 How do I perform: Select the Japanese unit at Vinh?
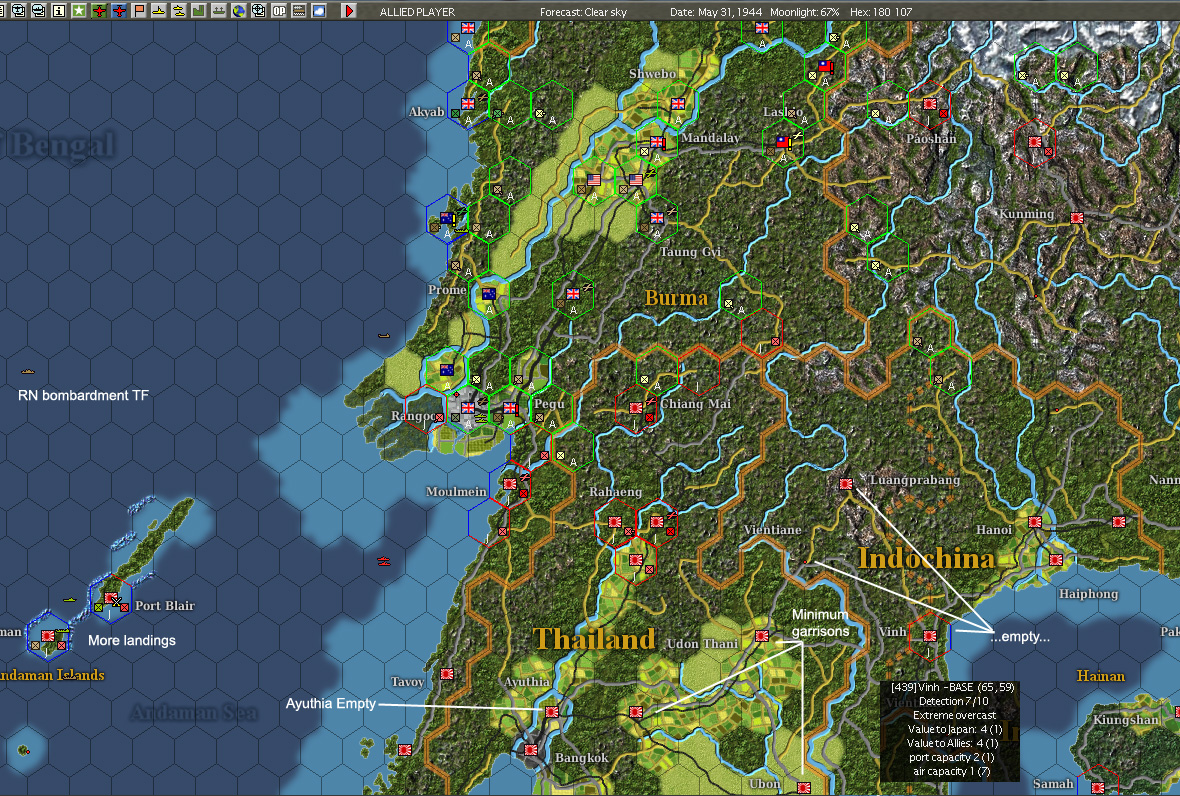coord(930,636)
